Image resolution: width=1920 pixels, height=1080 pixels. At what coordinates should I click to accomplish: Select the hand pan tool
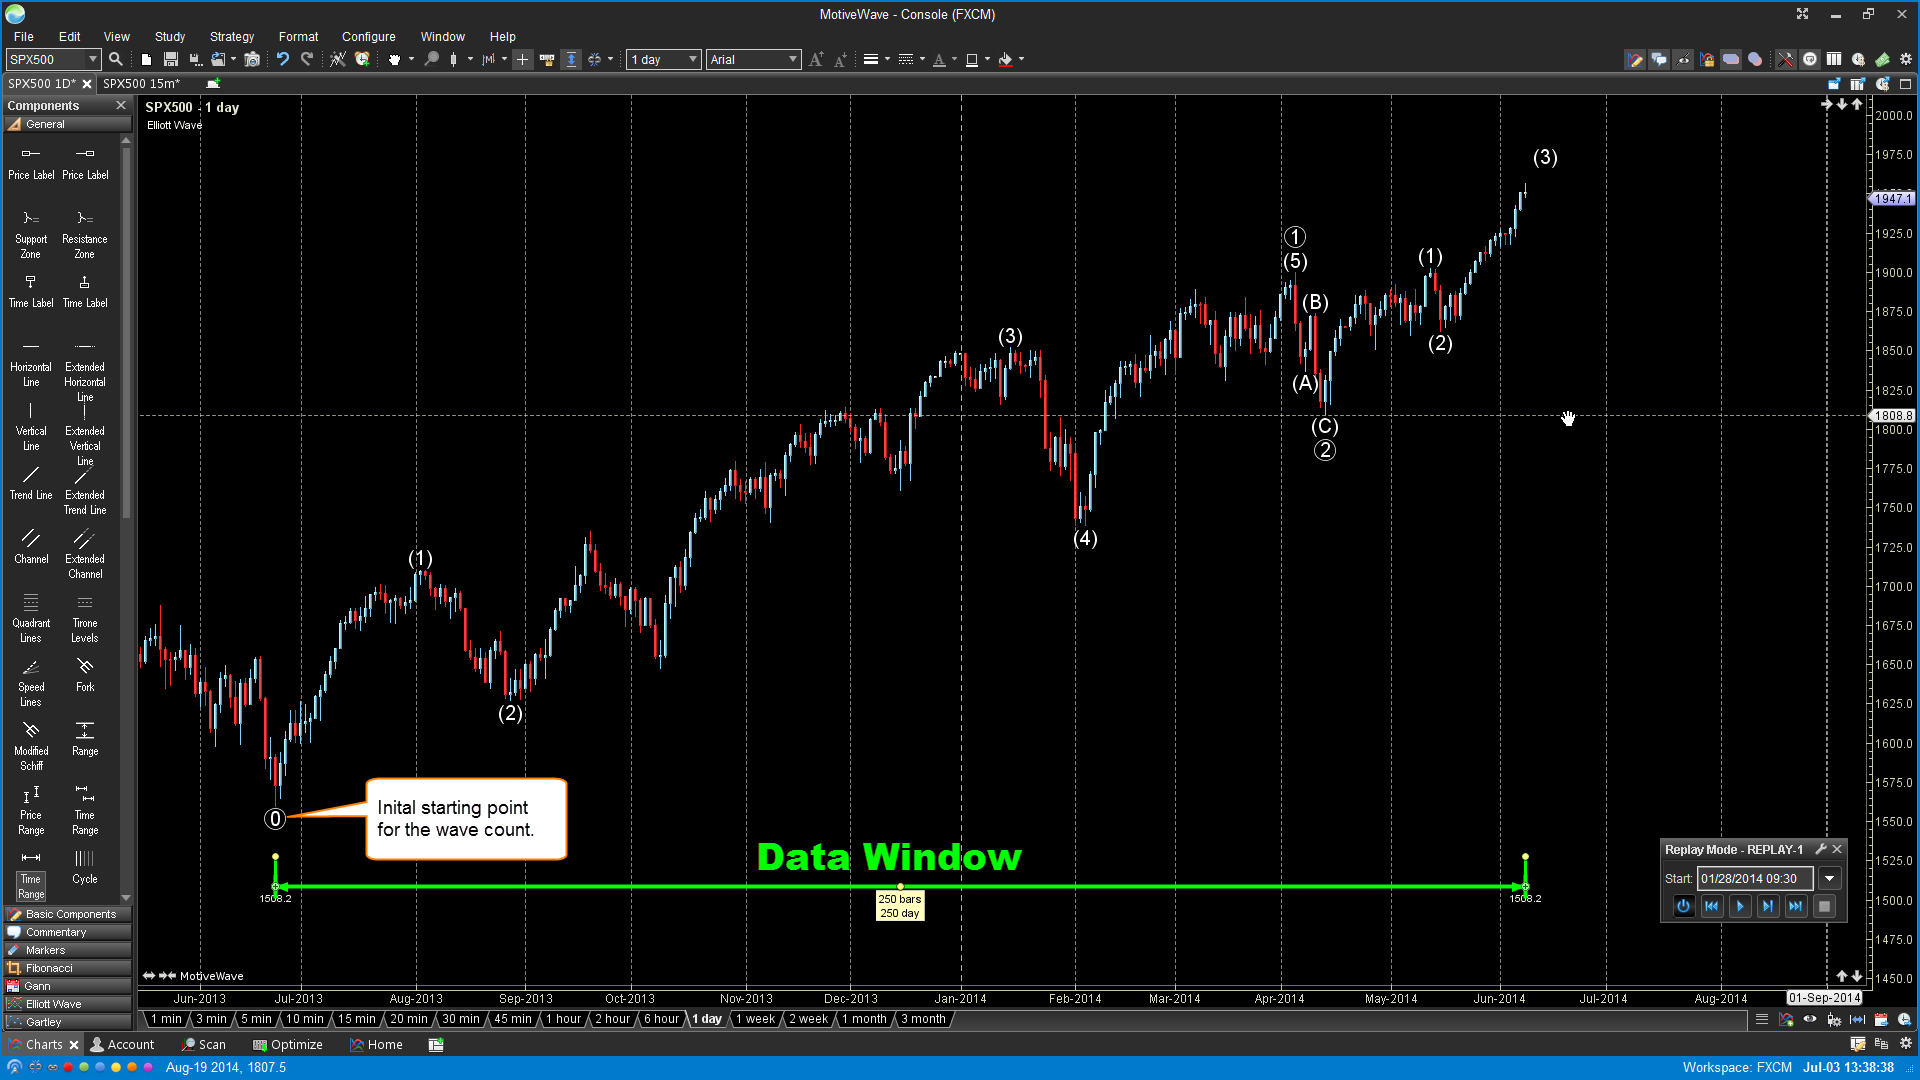394,59
